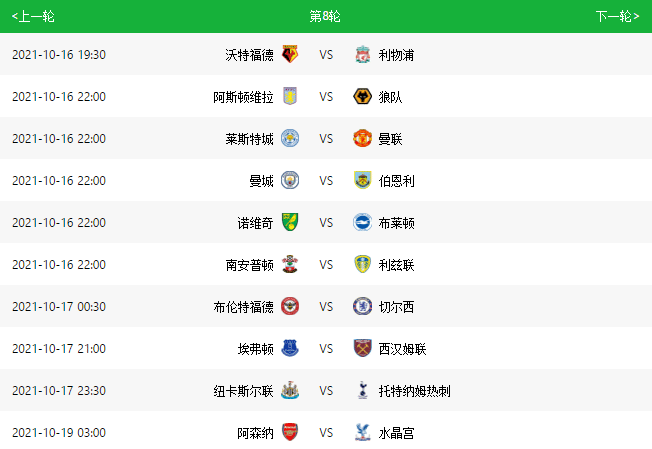Click the Watford club crest icon

pyautogui.click(x=290, y=55)
